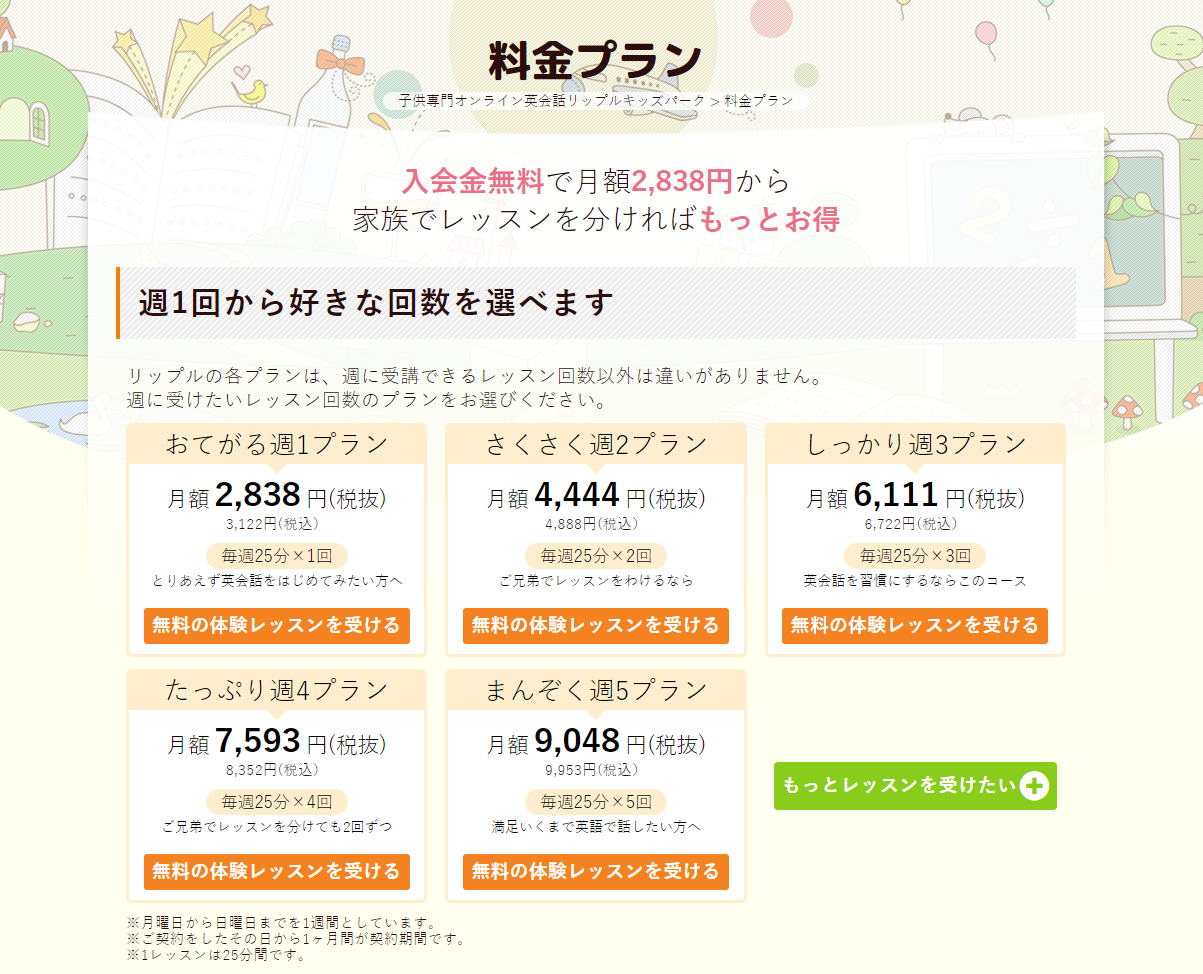The height and width of the screenshot is (974, 1203).
Task: Click the 週1回から好きな回数を選べます heading
Action: pos(376,303)
